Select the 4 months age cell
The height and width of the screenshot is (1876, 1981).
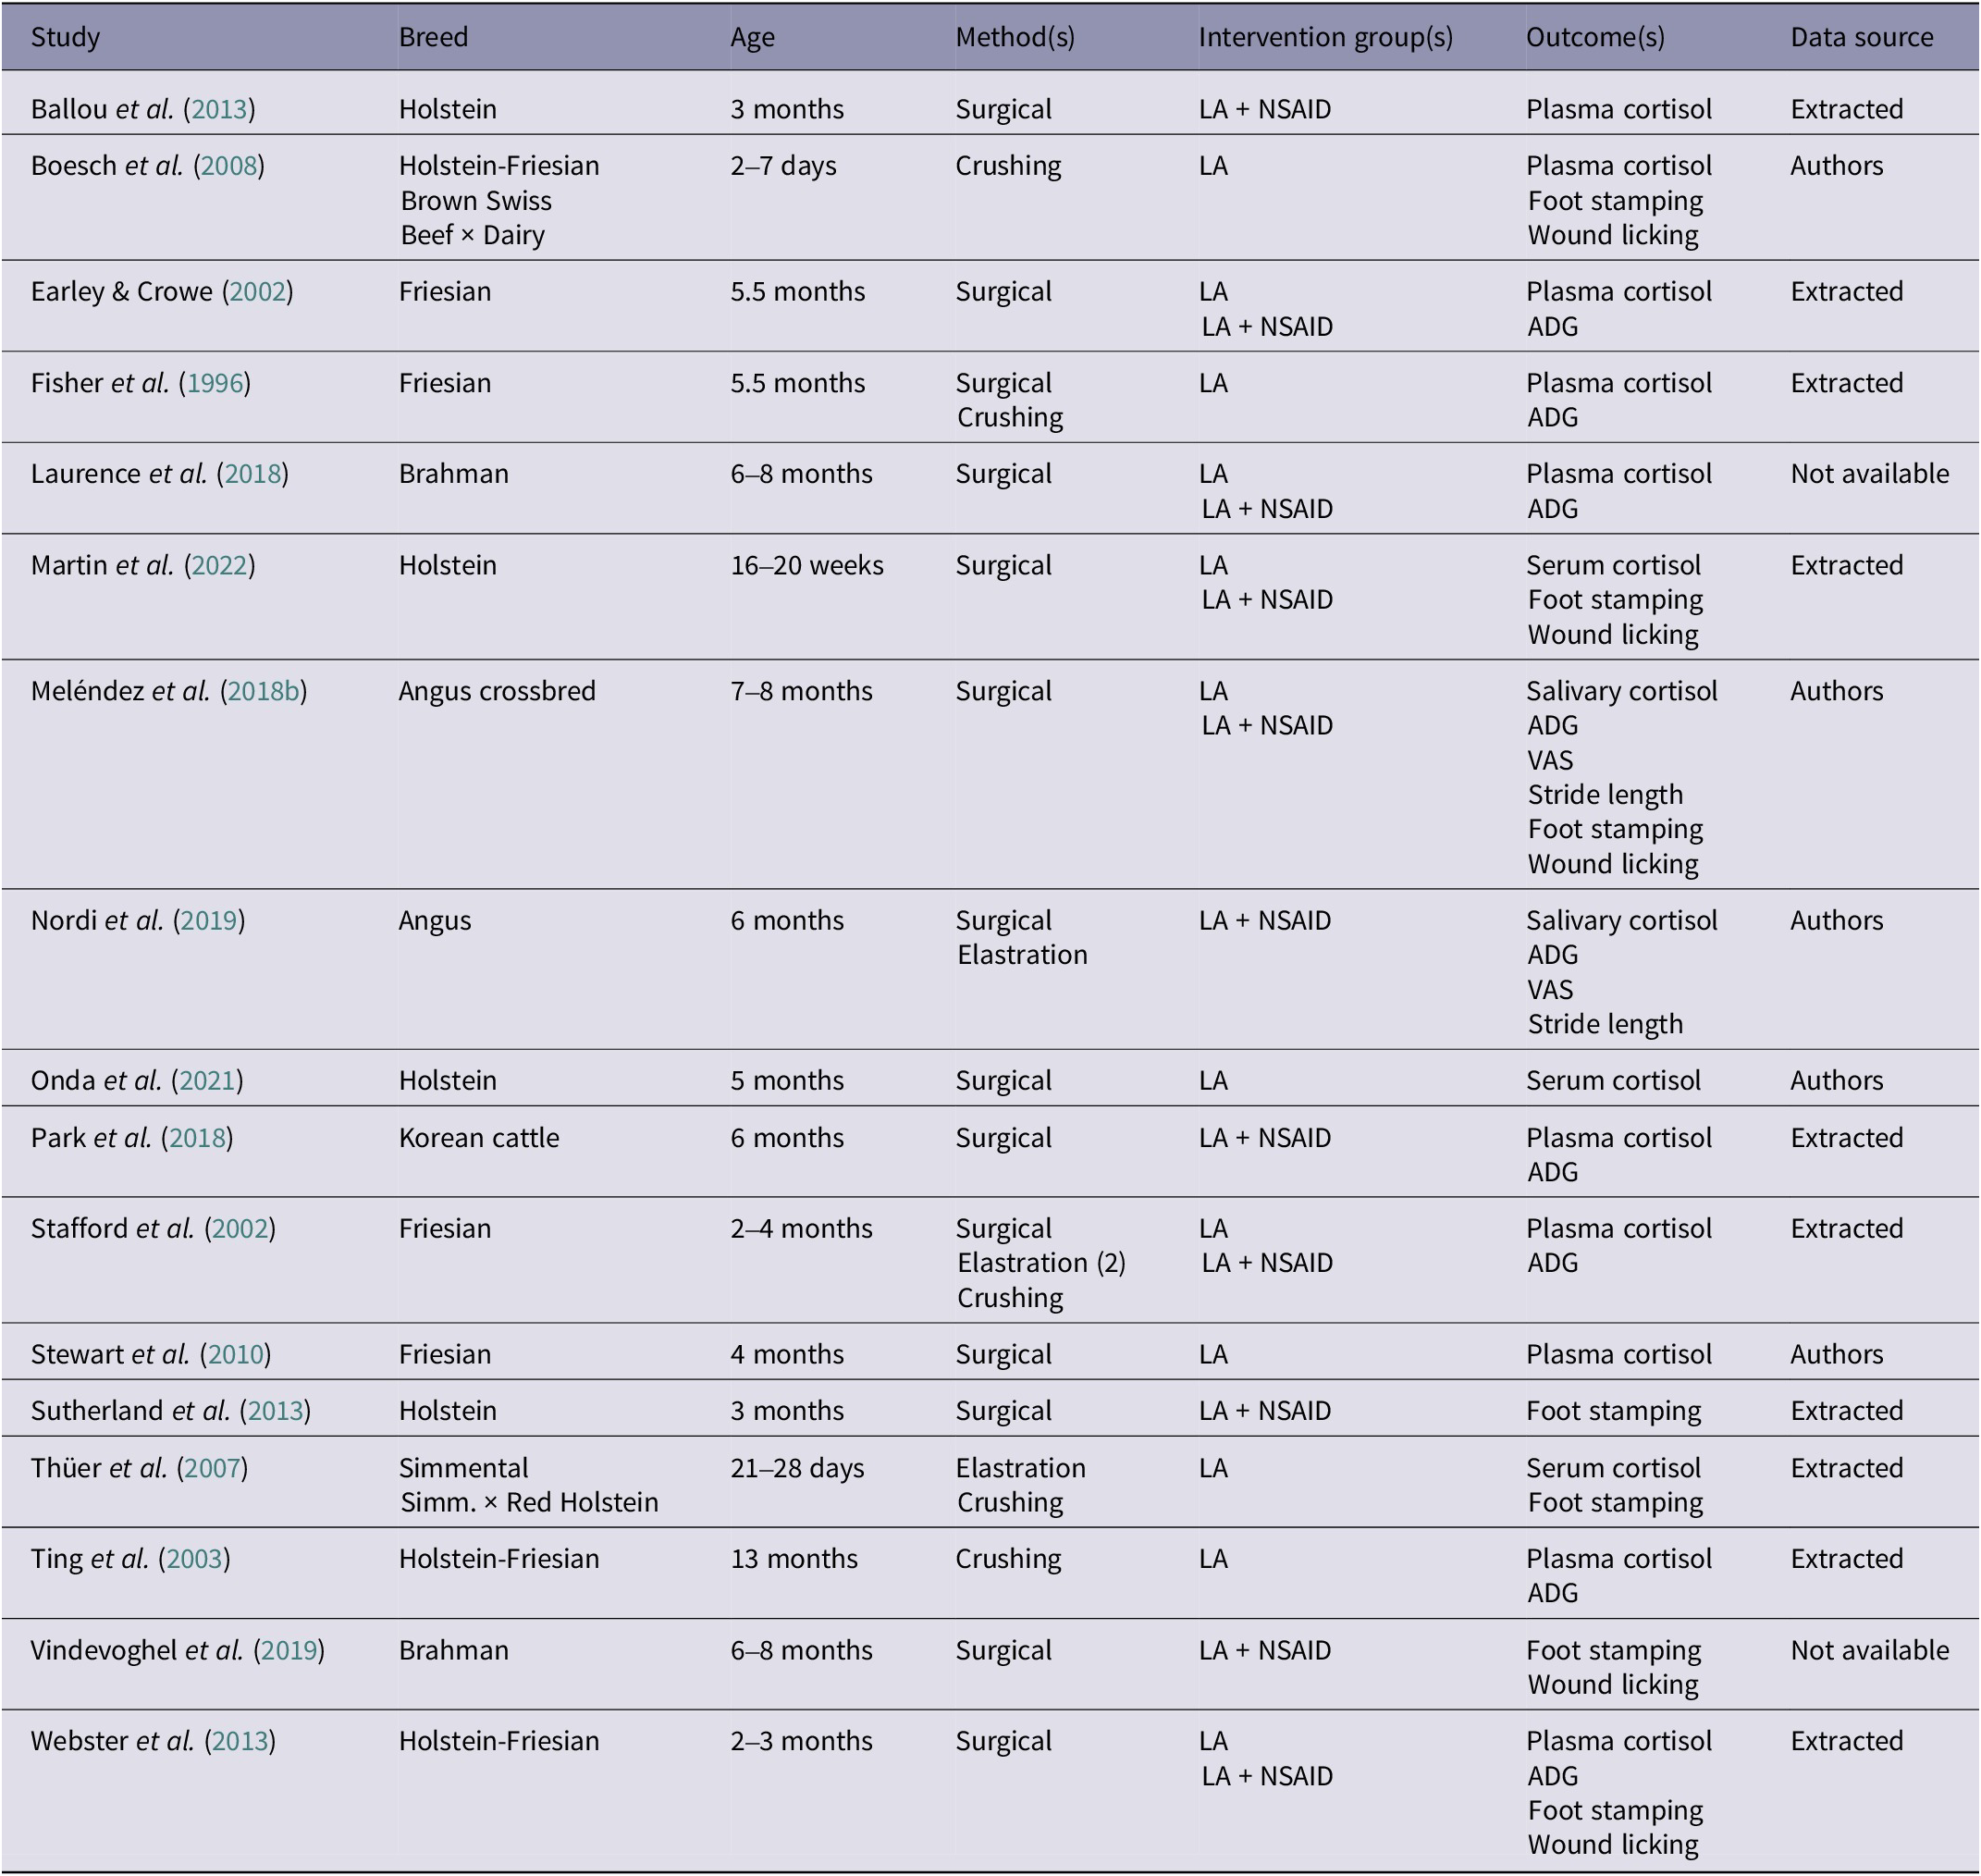click(787, 1354)
